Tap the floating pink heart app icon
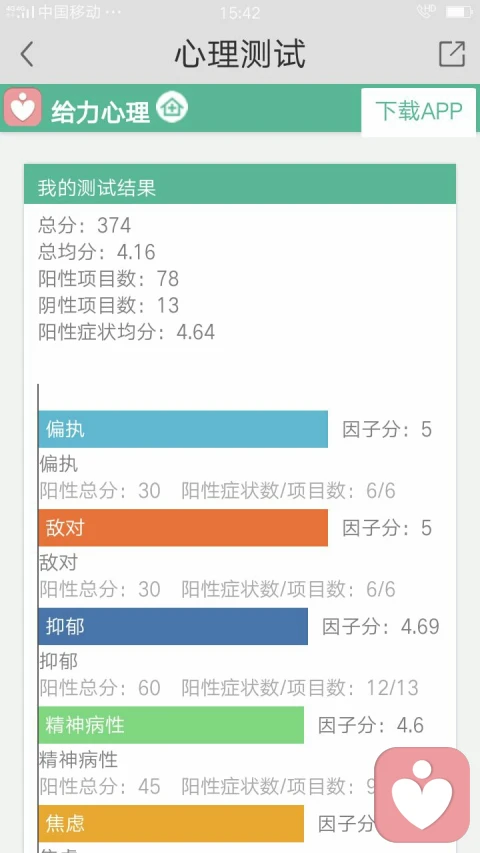The image size is (480, 853). point(422,794)
